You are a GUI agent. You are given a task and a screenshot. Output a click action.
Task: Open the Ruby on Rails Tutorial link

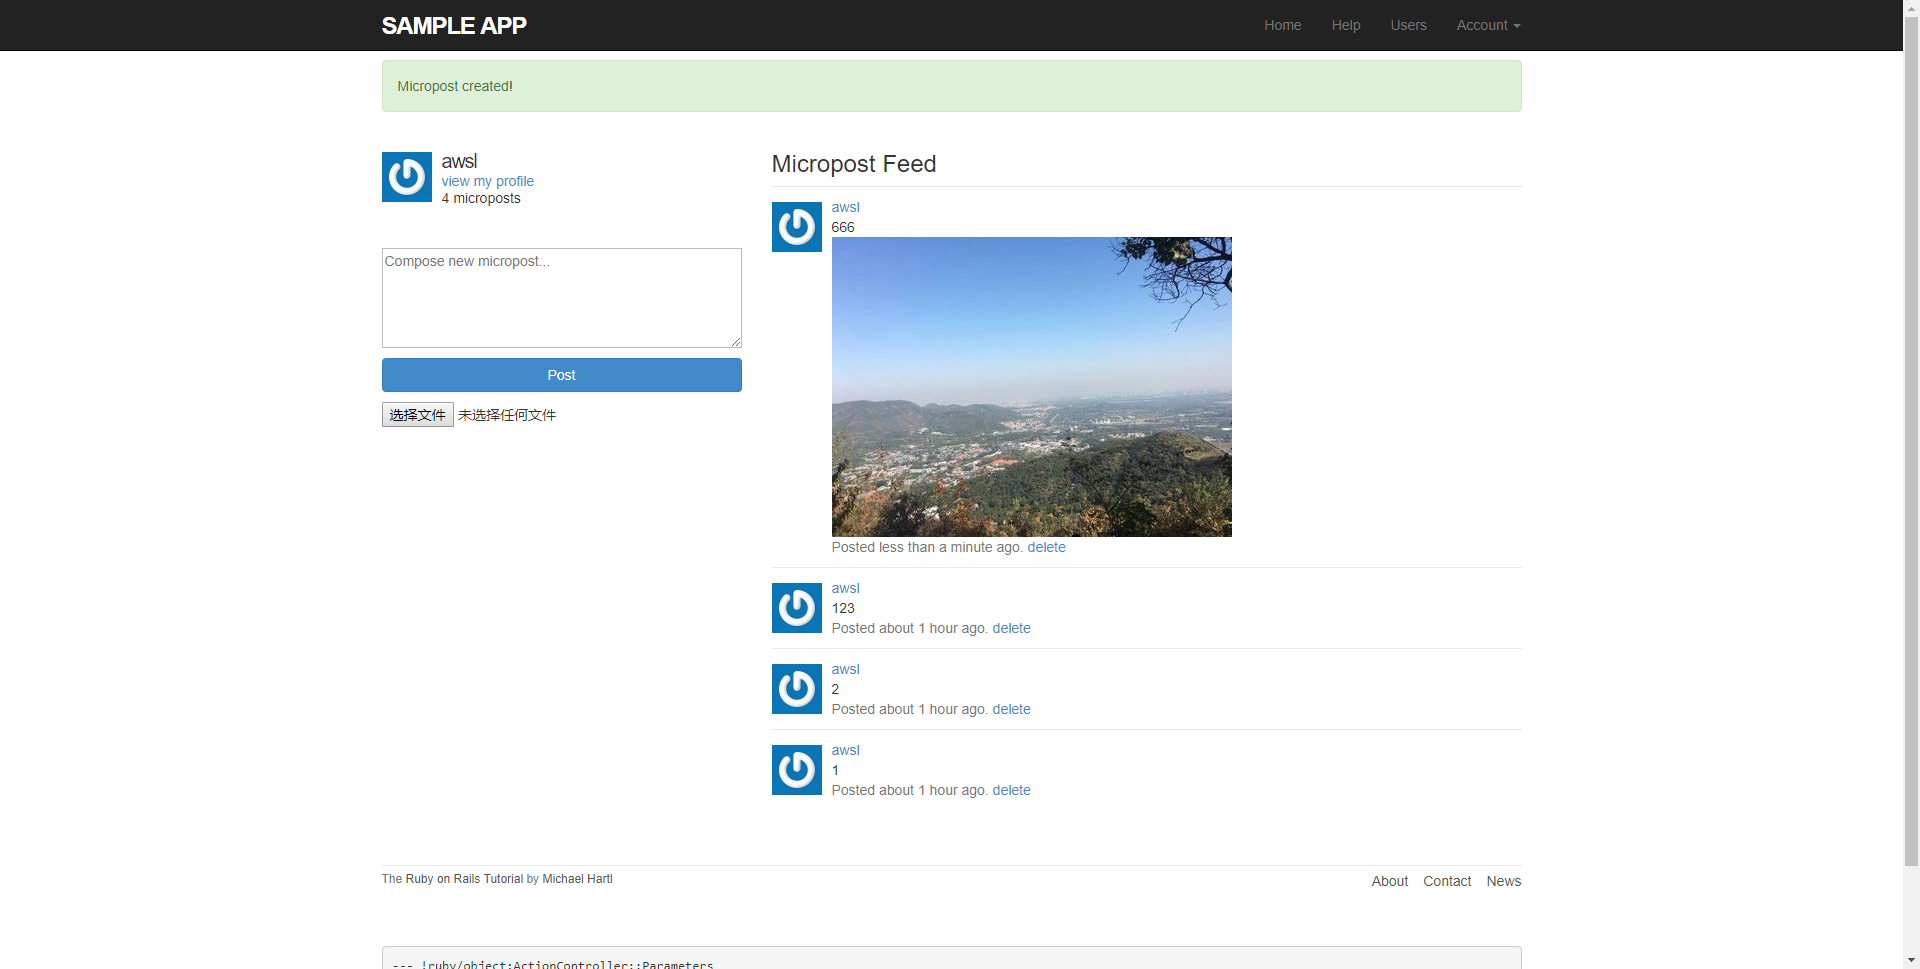[x=464, y=879]
